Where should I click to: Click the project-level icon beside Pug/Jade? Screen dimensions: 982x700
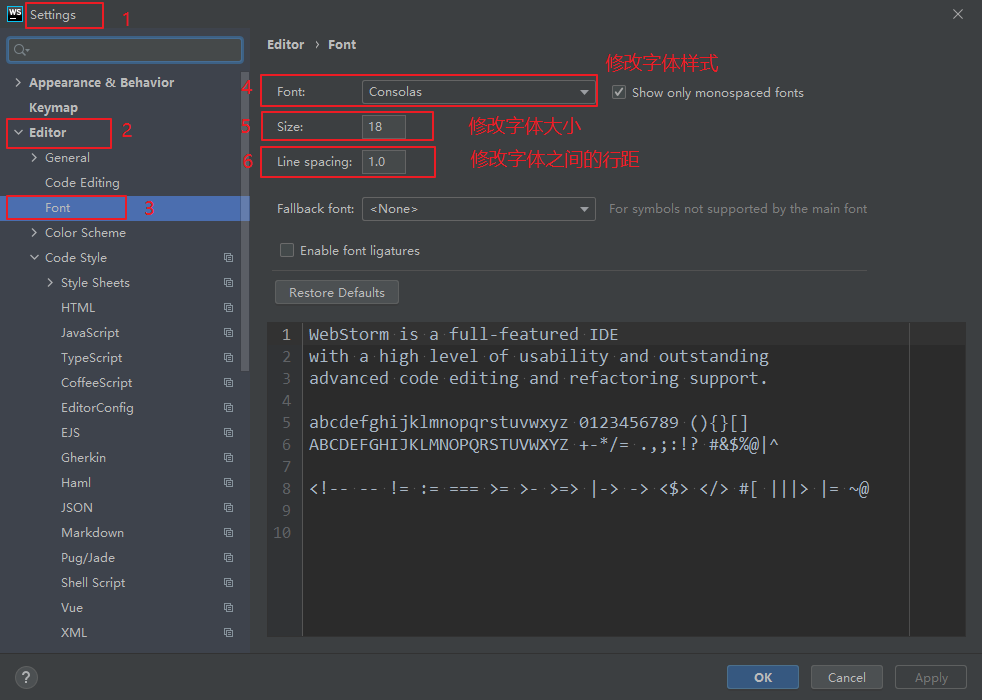pos(229,558)
